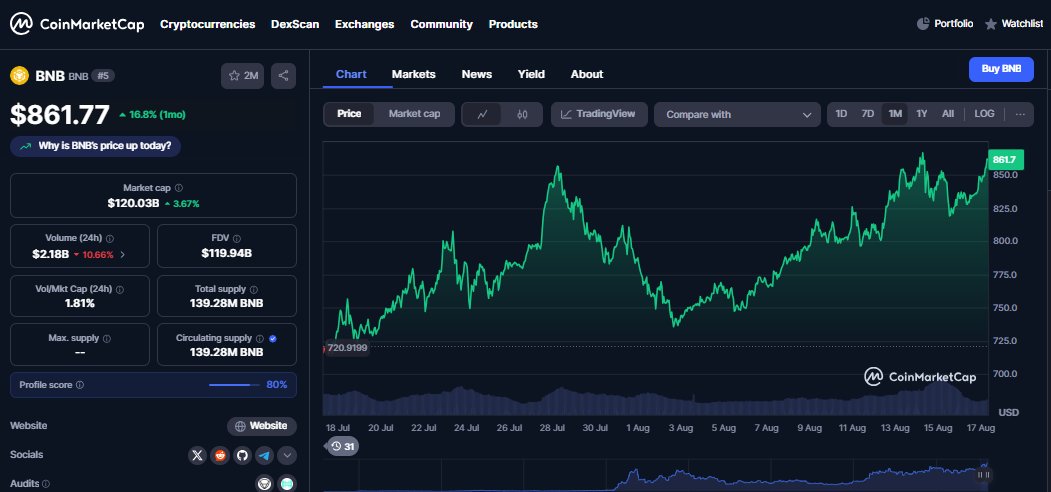Image resolution: width=1051 pixels, height=492 pixels.
Task: Add BNB to watchlist via 2M star
Action: [x=243, y=76]
